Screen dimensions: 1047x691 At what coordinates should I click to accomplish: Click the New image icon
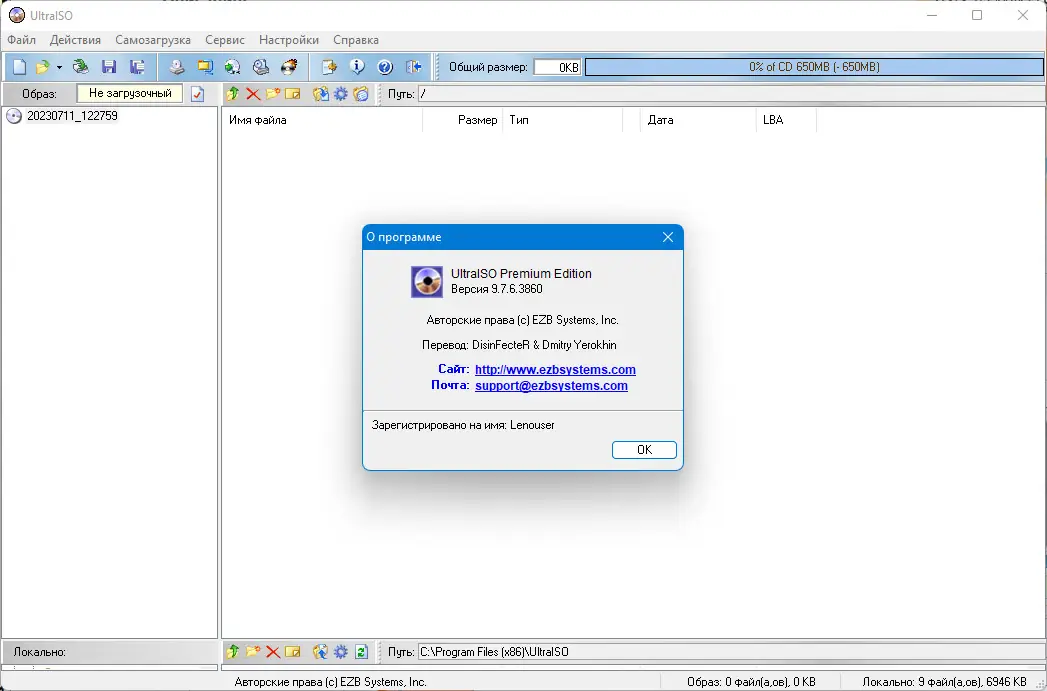click(19, 67)
